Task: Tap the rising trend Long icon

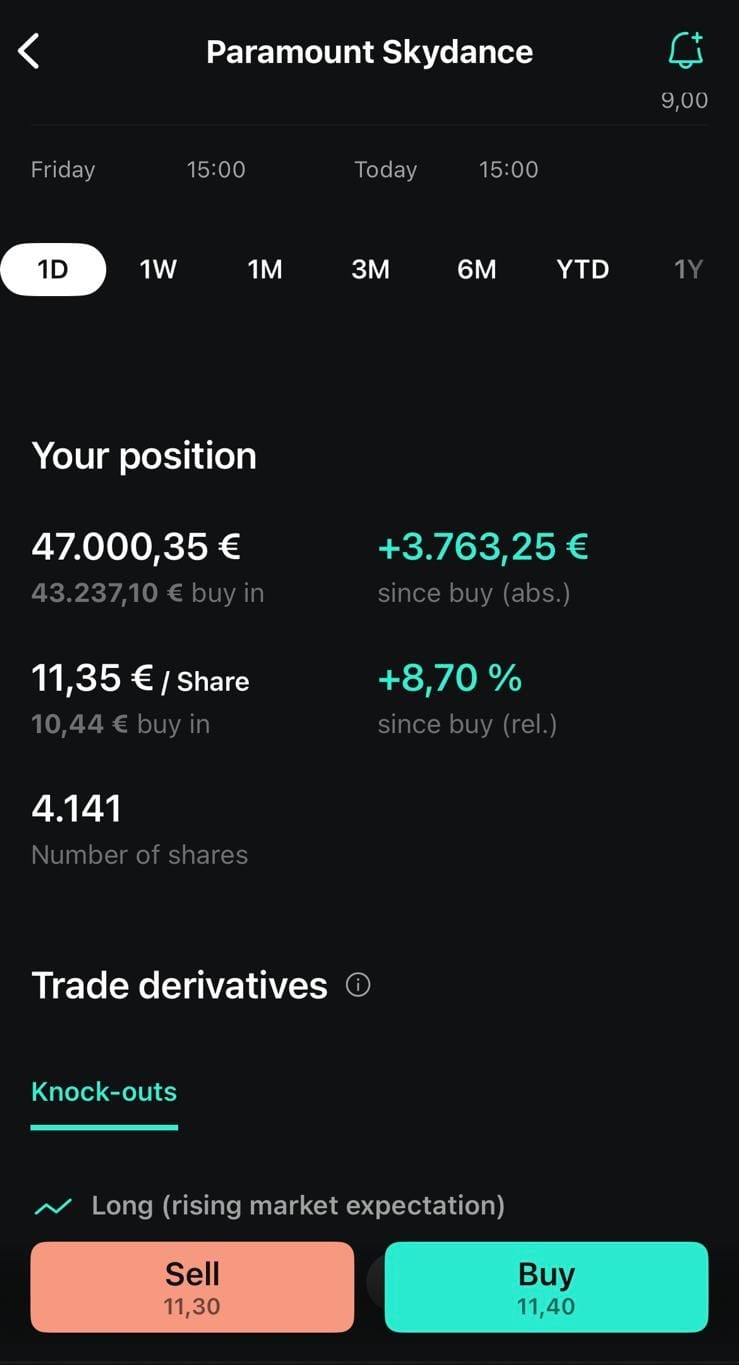Action: pos(53,1207)
